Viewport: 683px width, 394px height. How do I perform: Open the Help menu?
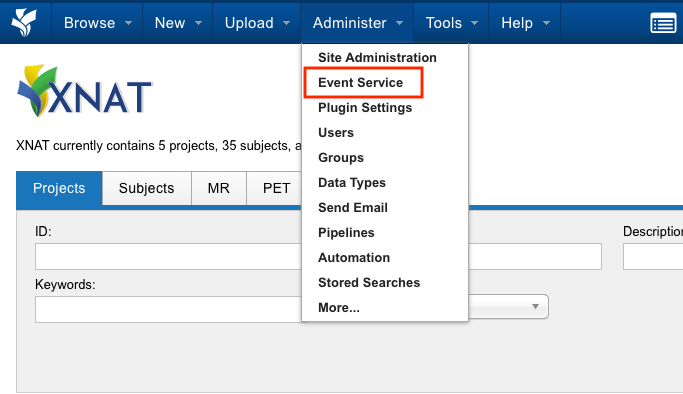tap(525, 23)
